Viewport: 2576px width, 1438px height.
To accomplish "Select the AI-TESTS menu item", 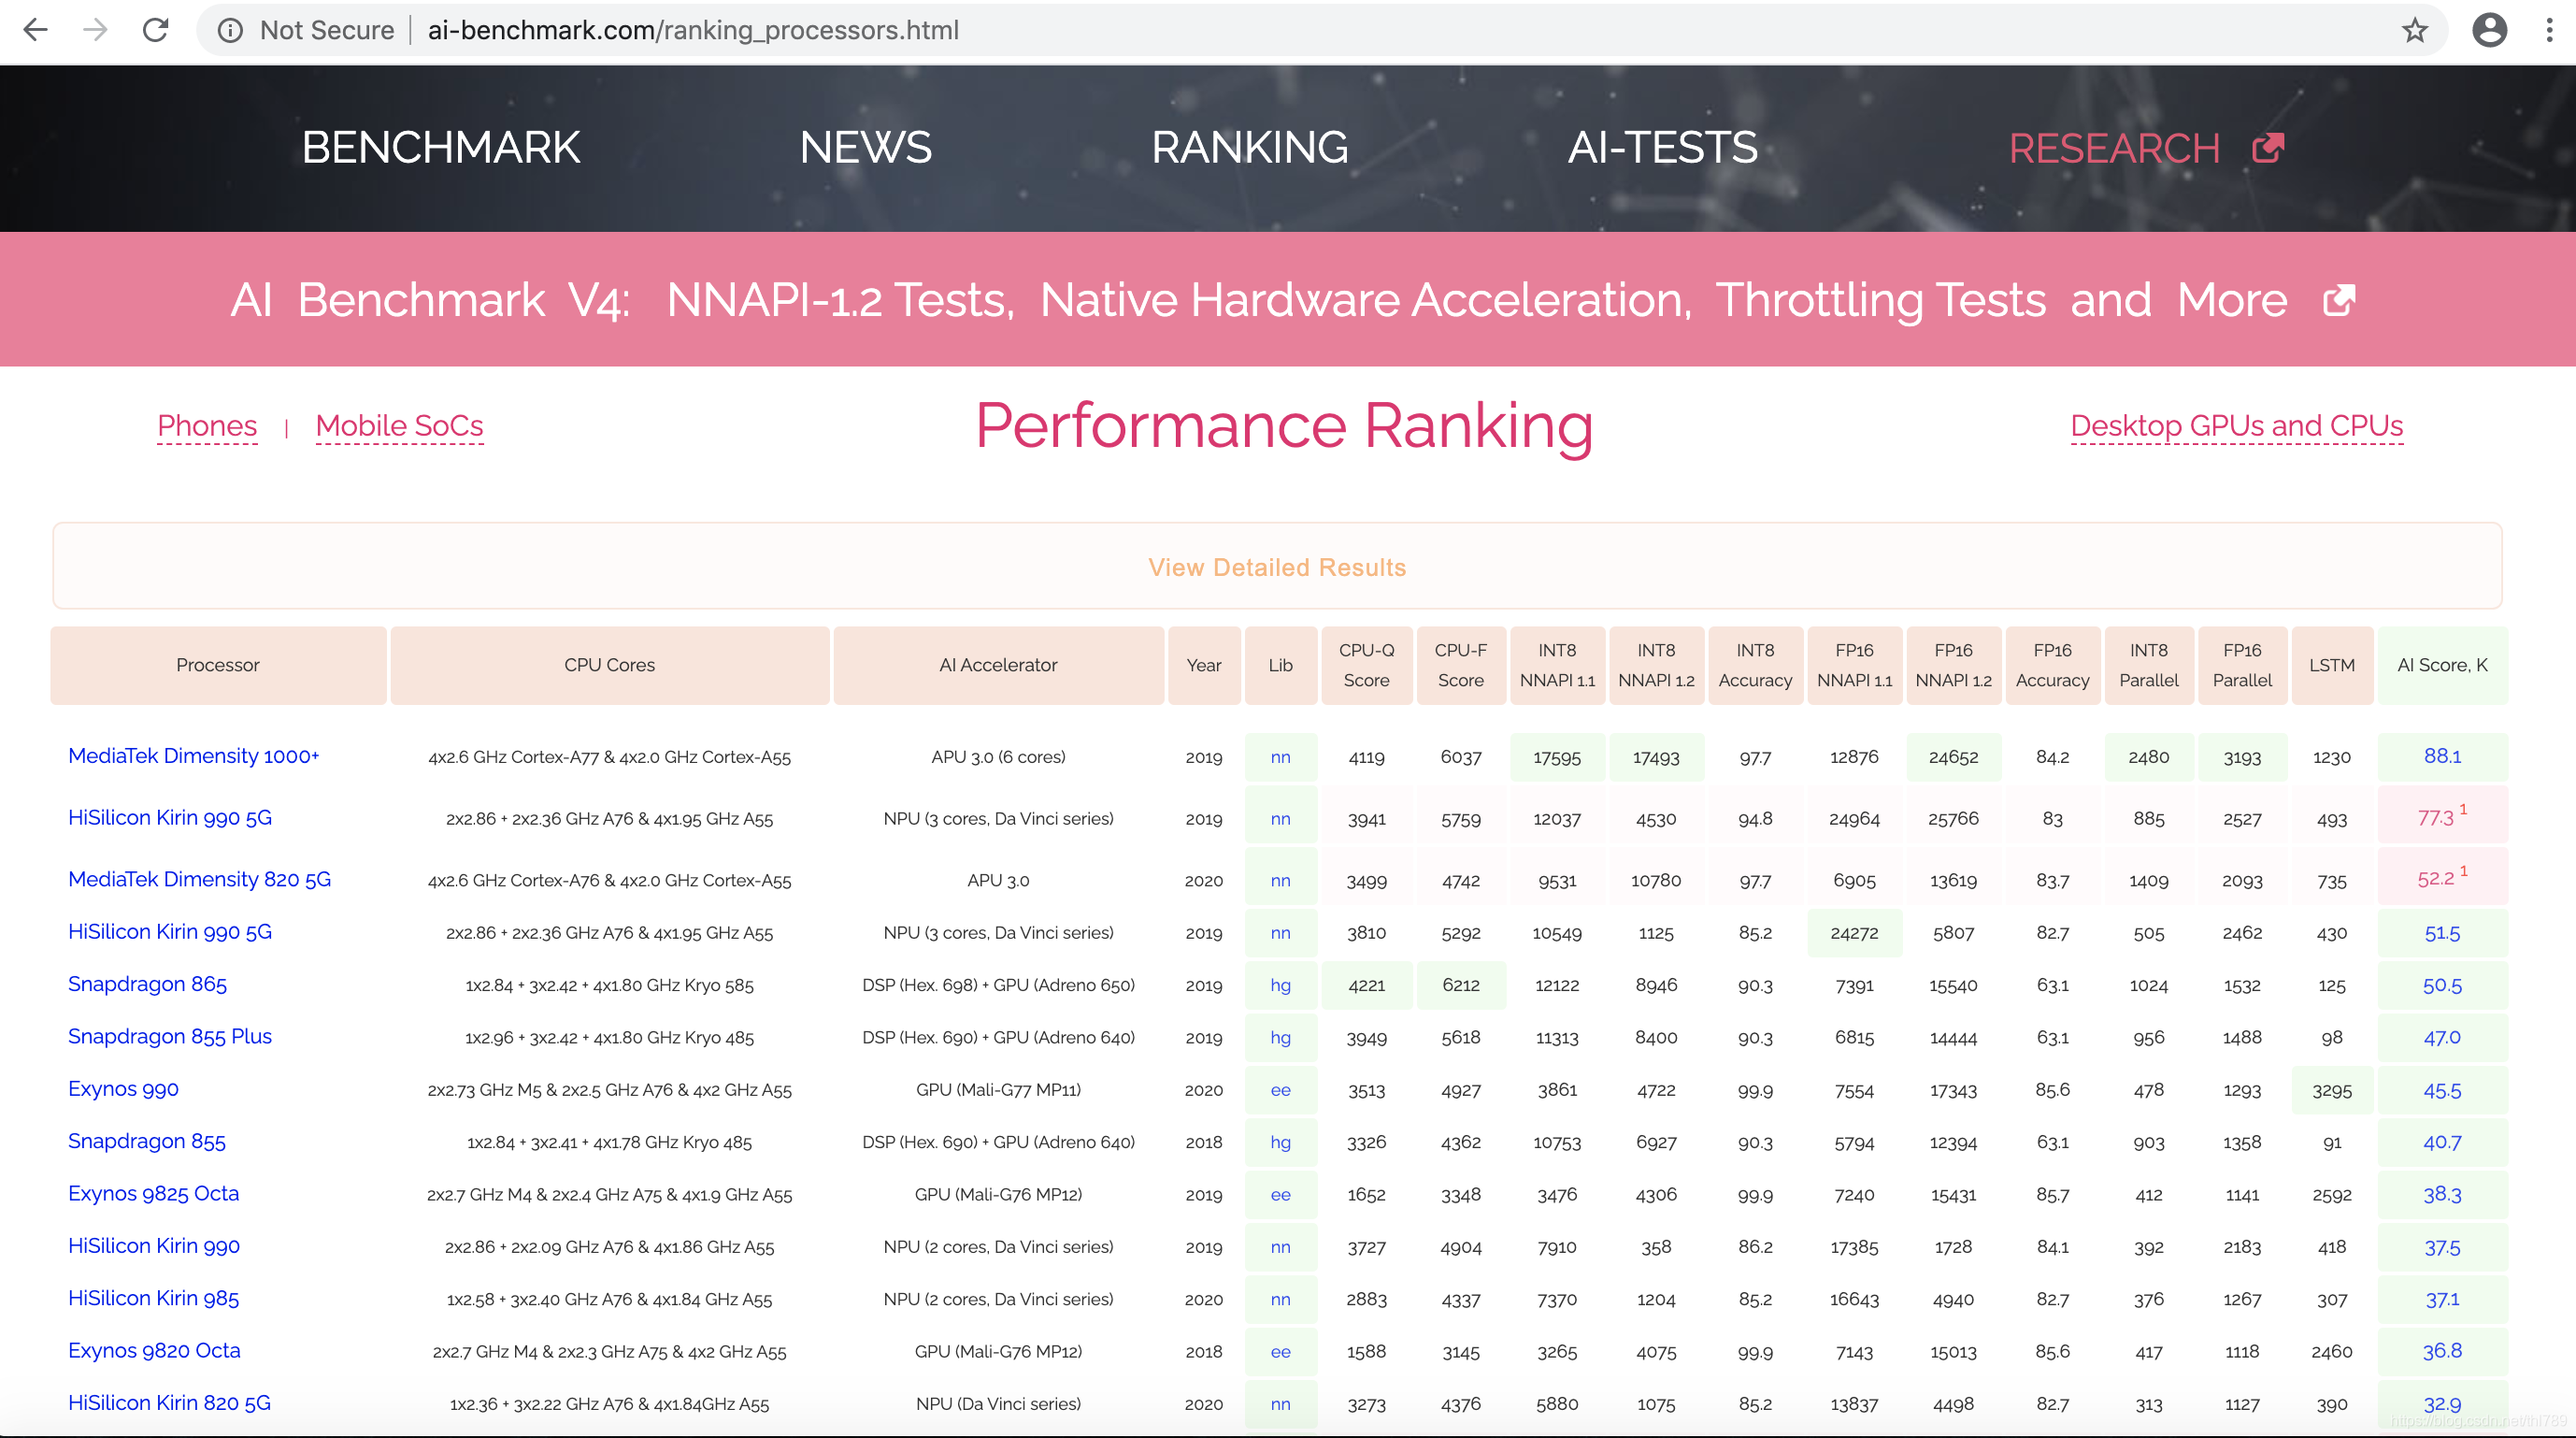I will pyautogui.click(x=1662, y=148).
